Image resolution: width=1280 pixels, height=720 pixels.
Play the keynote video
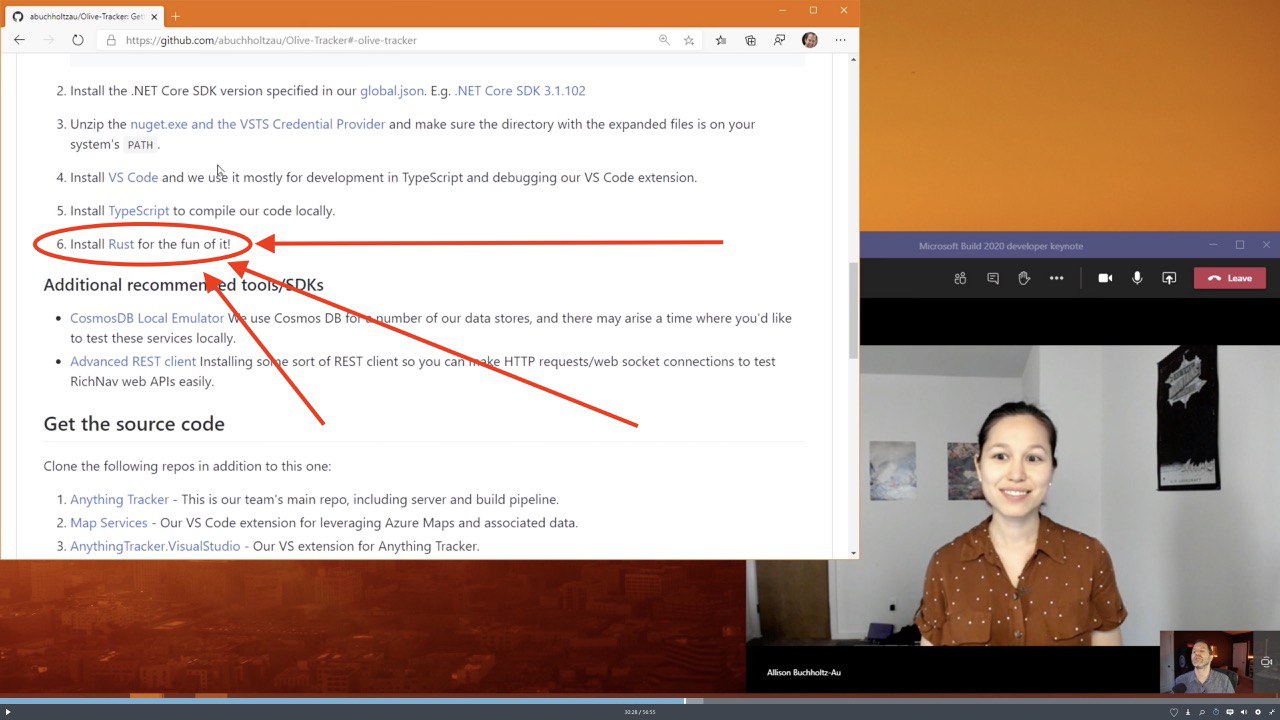pyautogui.click(x=7, y=712)
